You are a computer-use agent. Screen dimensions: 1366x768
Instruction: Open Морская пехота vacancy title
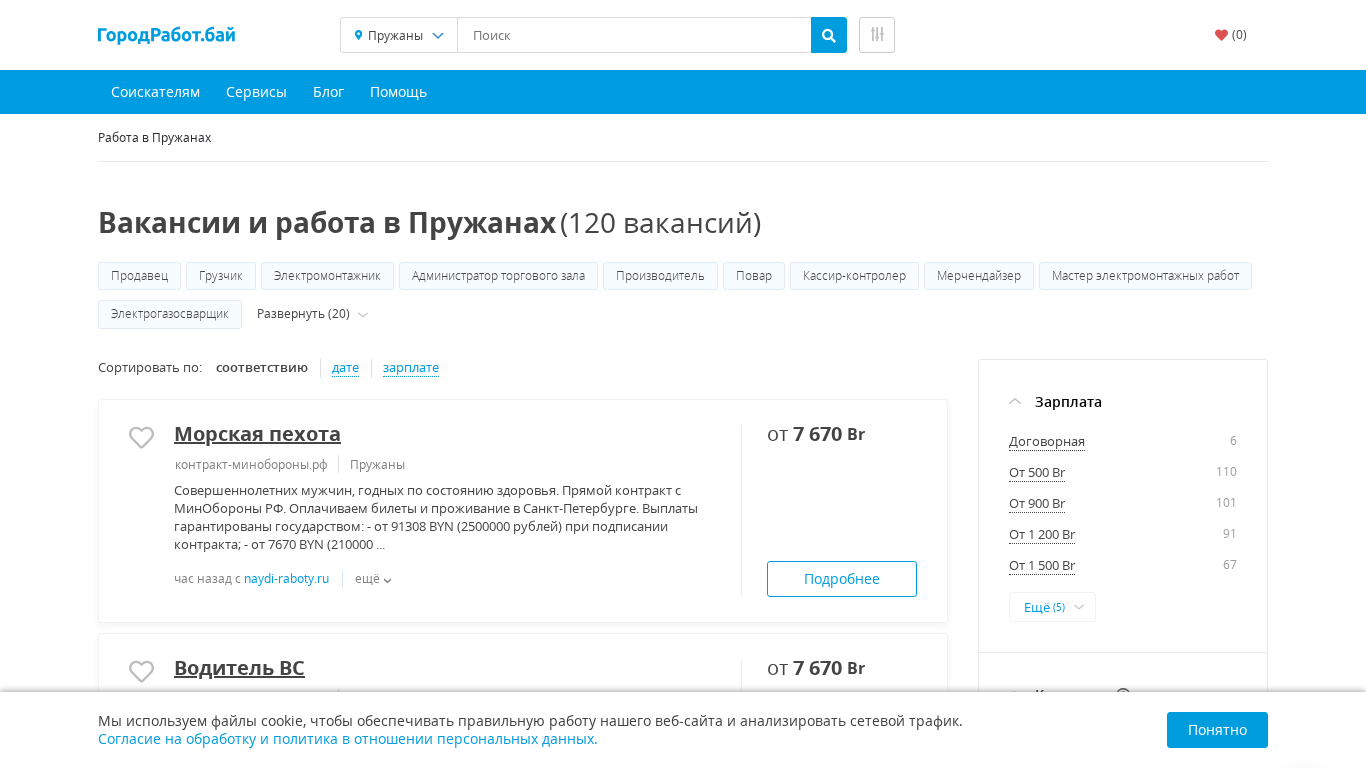tap(257, 434)
